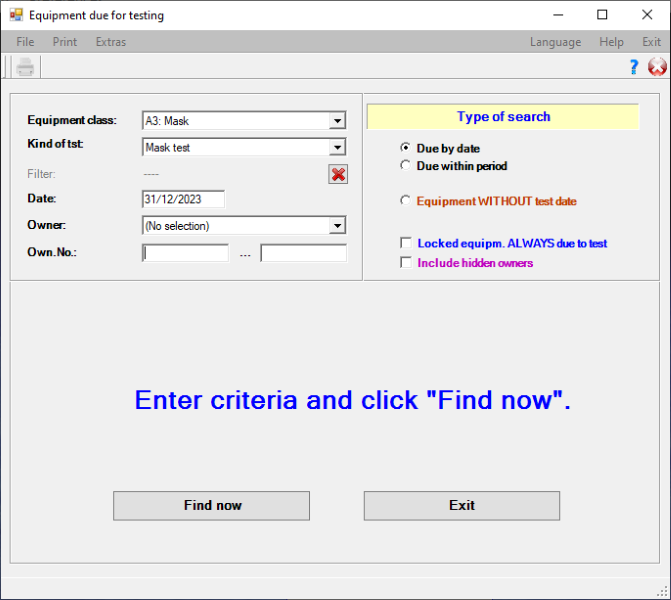This screenshot has height=600, width=671.
Task: Open help via blue question mark icon
Action: (633, 67)
